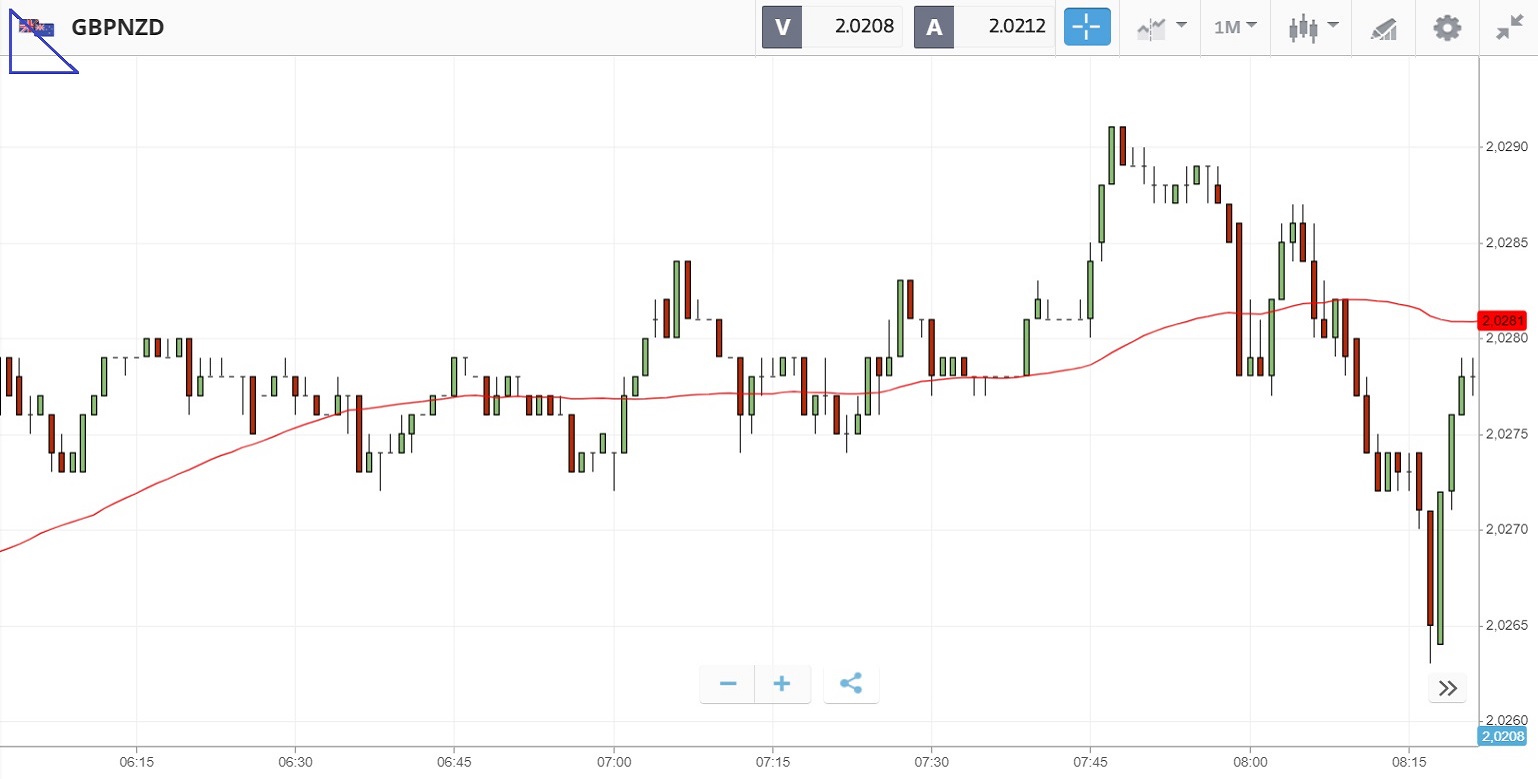Click the collapse chart arrows icon

pyautogui.click(x=1508, y=27)
